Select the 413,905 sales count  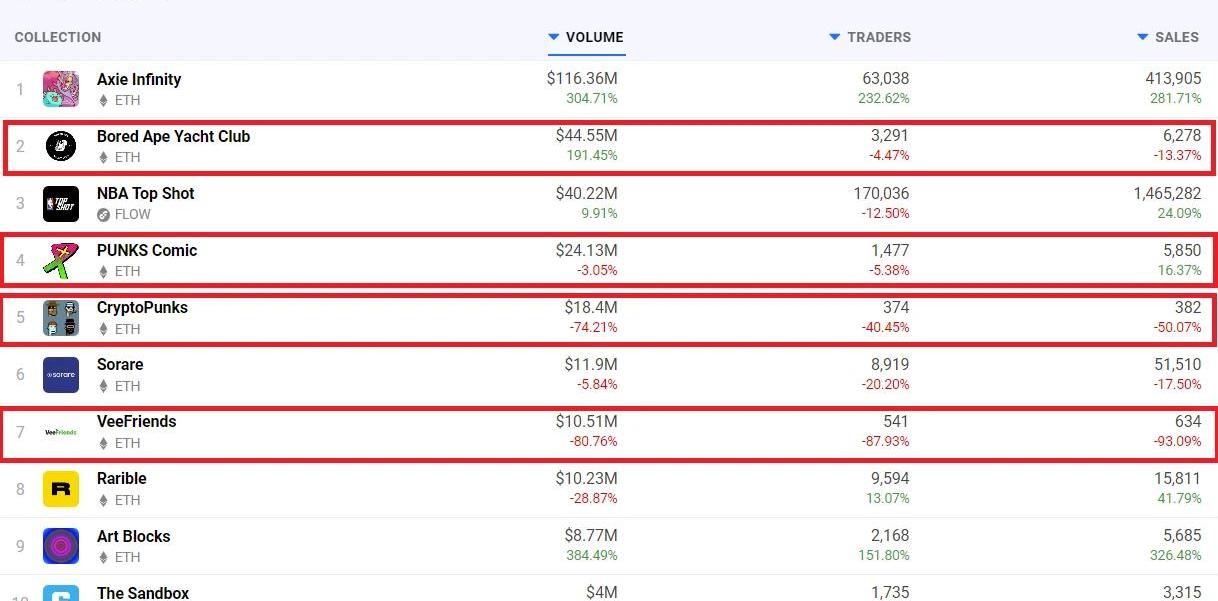tap(1173, 78)
